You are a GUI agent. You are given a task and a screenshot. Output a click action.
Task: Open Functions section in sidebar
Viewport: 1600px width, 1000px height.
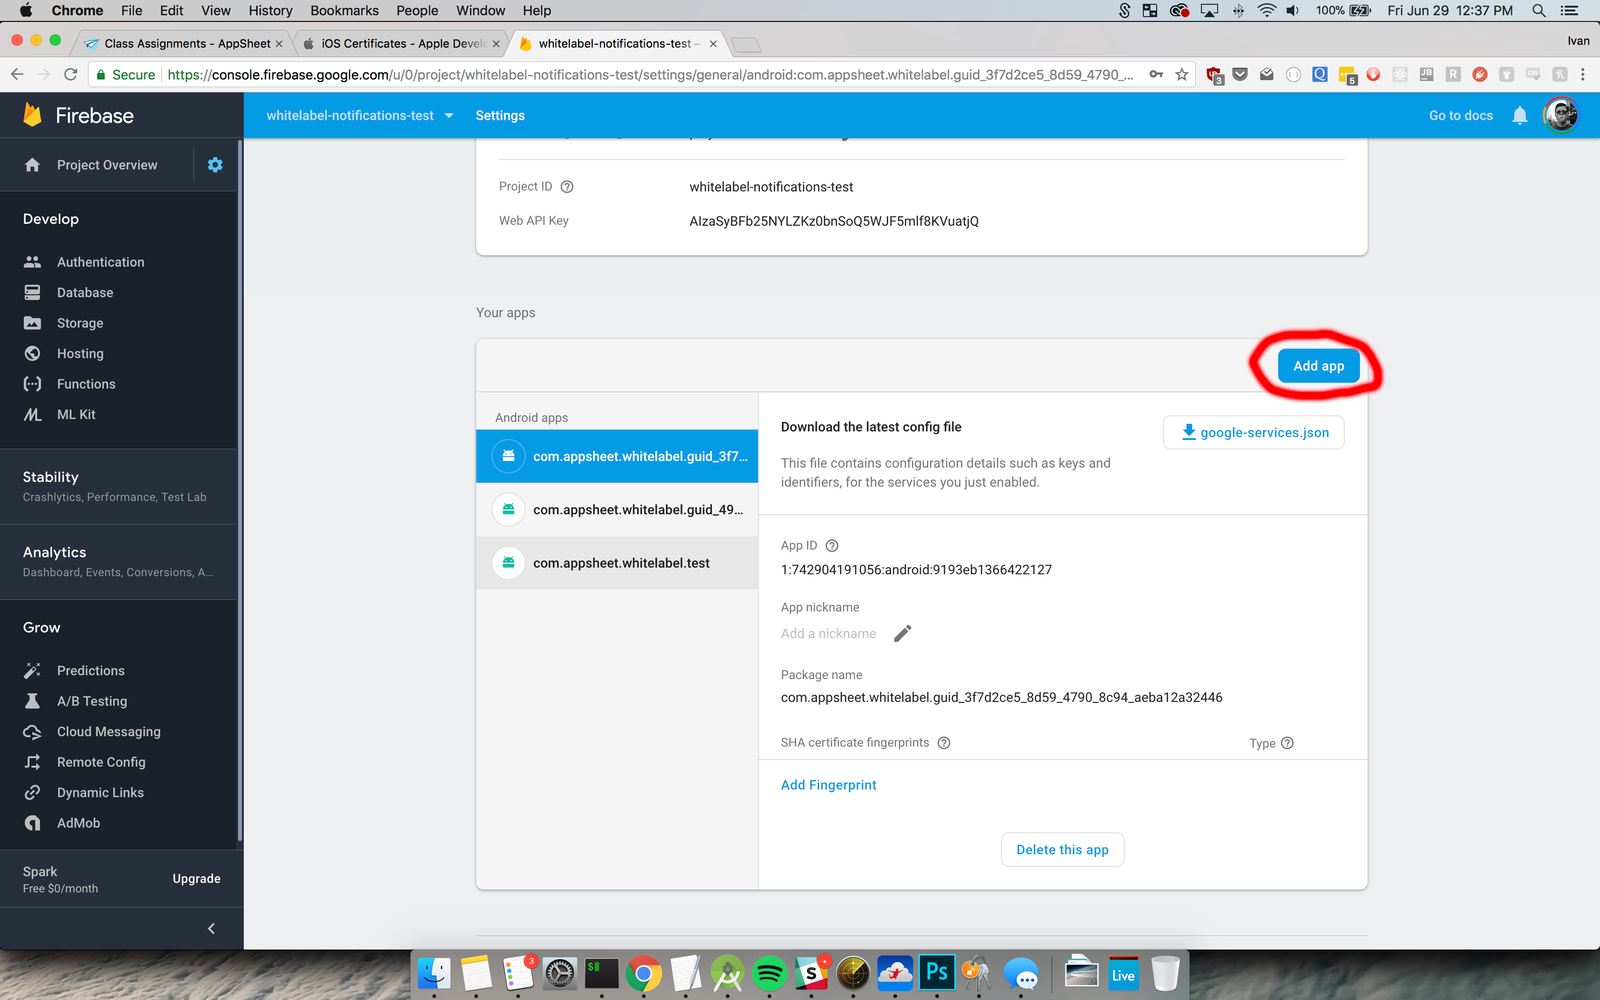point(86,384)
